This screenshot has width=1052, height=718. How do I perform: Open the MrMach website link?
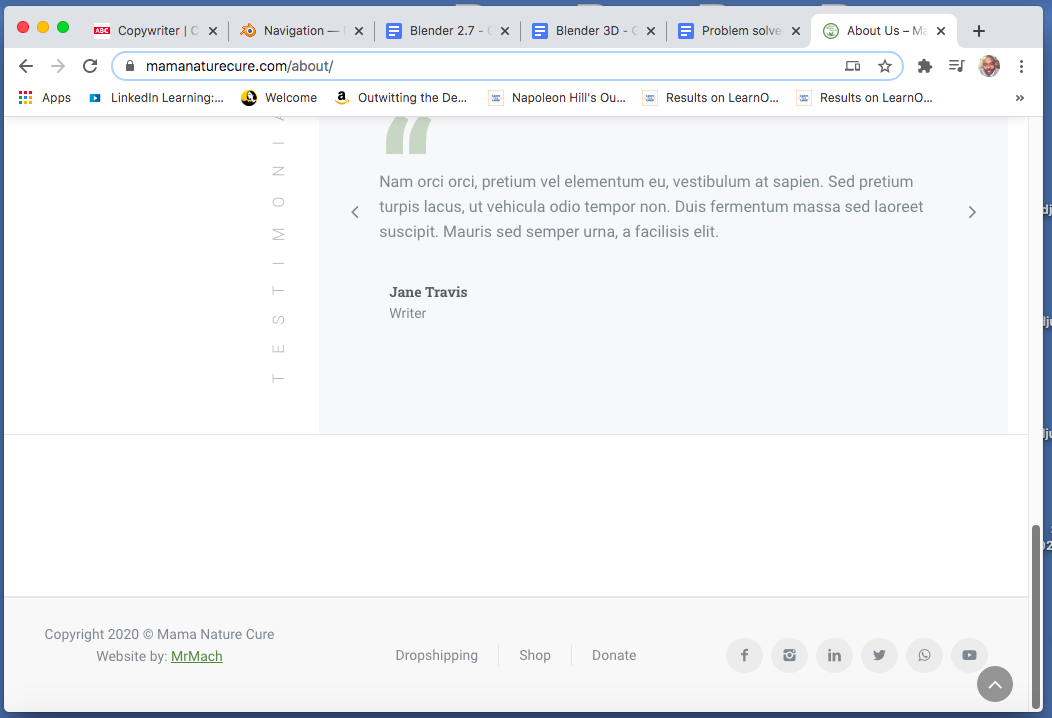tap(197, 656)
